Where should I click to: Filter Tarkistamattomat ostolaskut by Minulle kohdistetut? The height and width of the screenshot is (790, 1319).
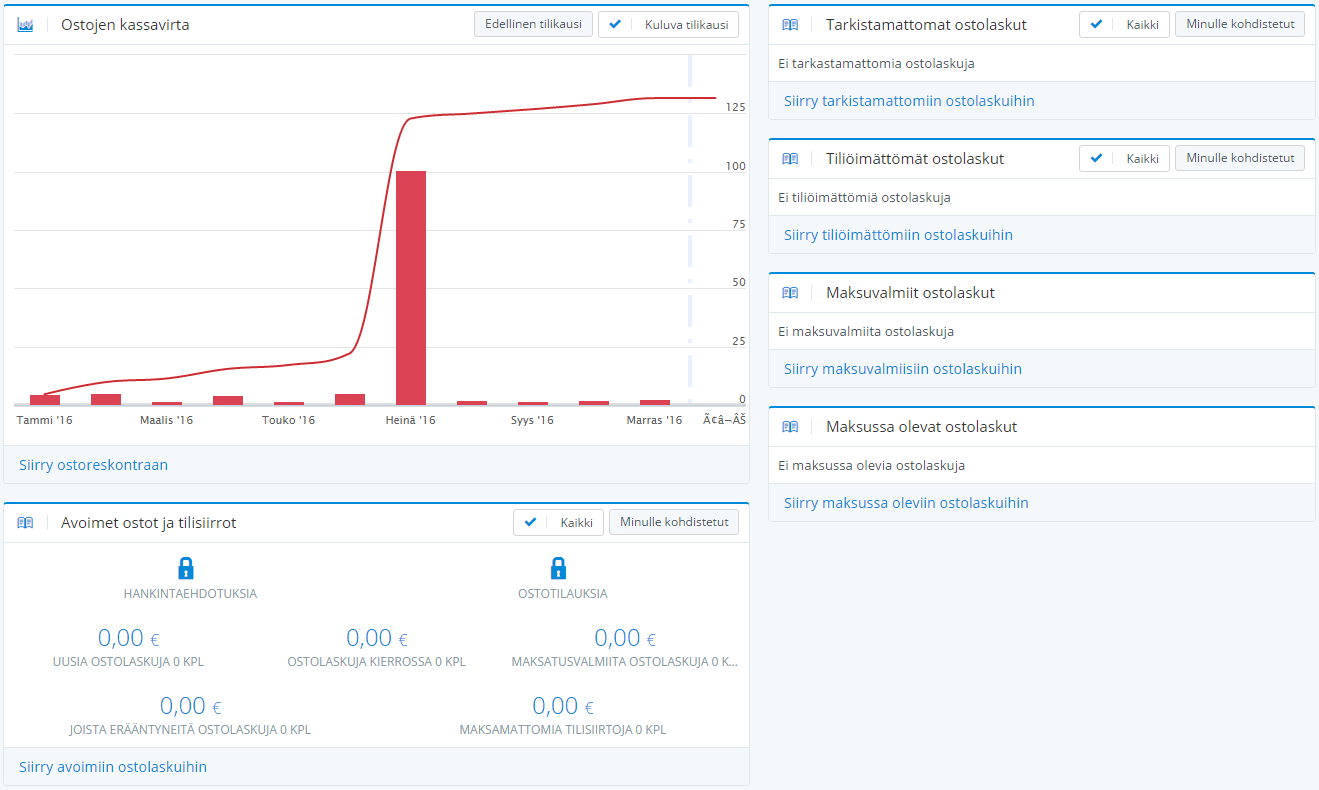1239,24
